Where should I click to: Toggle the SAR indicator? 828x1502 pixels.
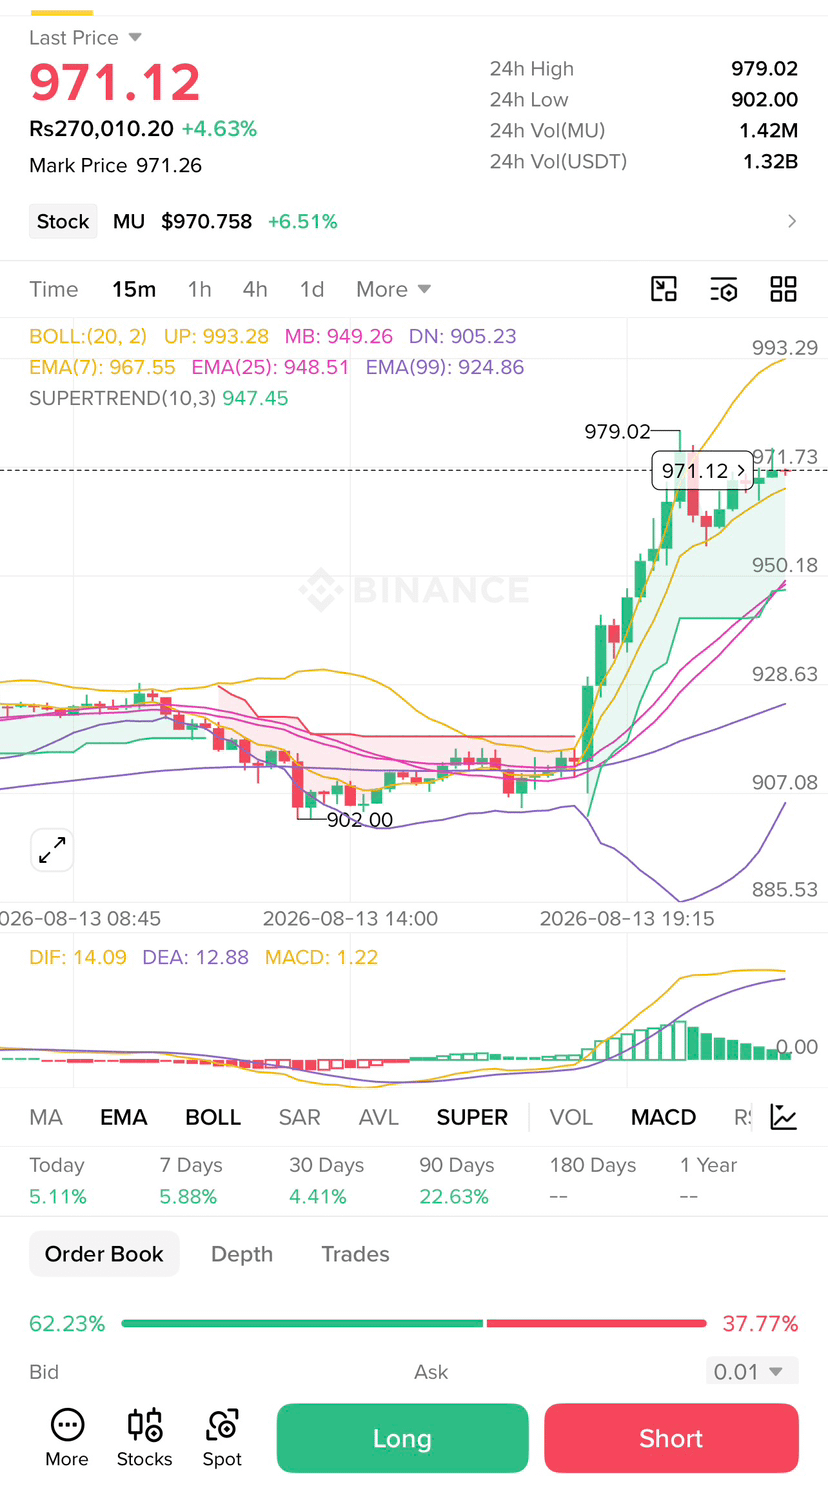(x=300, y=1117)
